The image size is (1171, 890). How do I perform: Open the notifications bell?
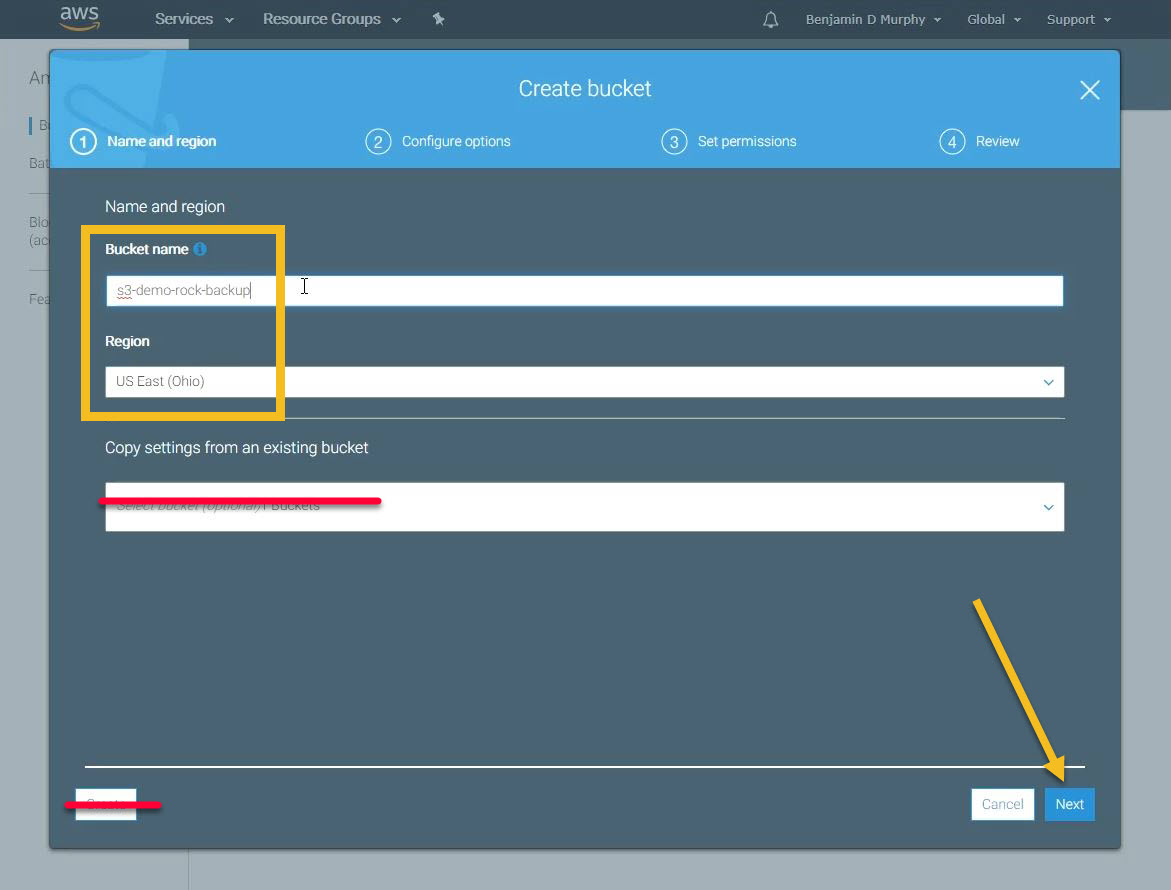click(771, 19)
